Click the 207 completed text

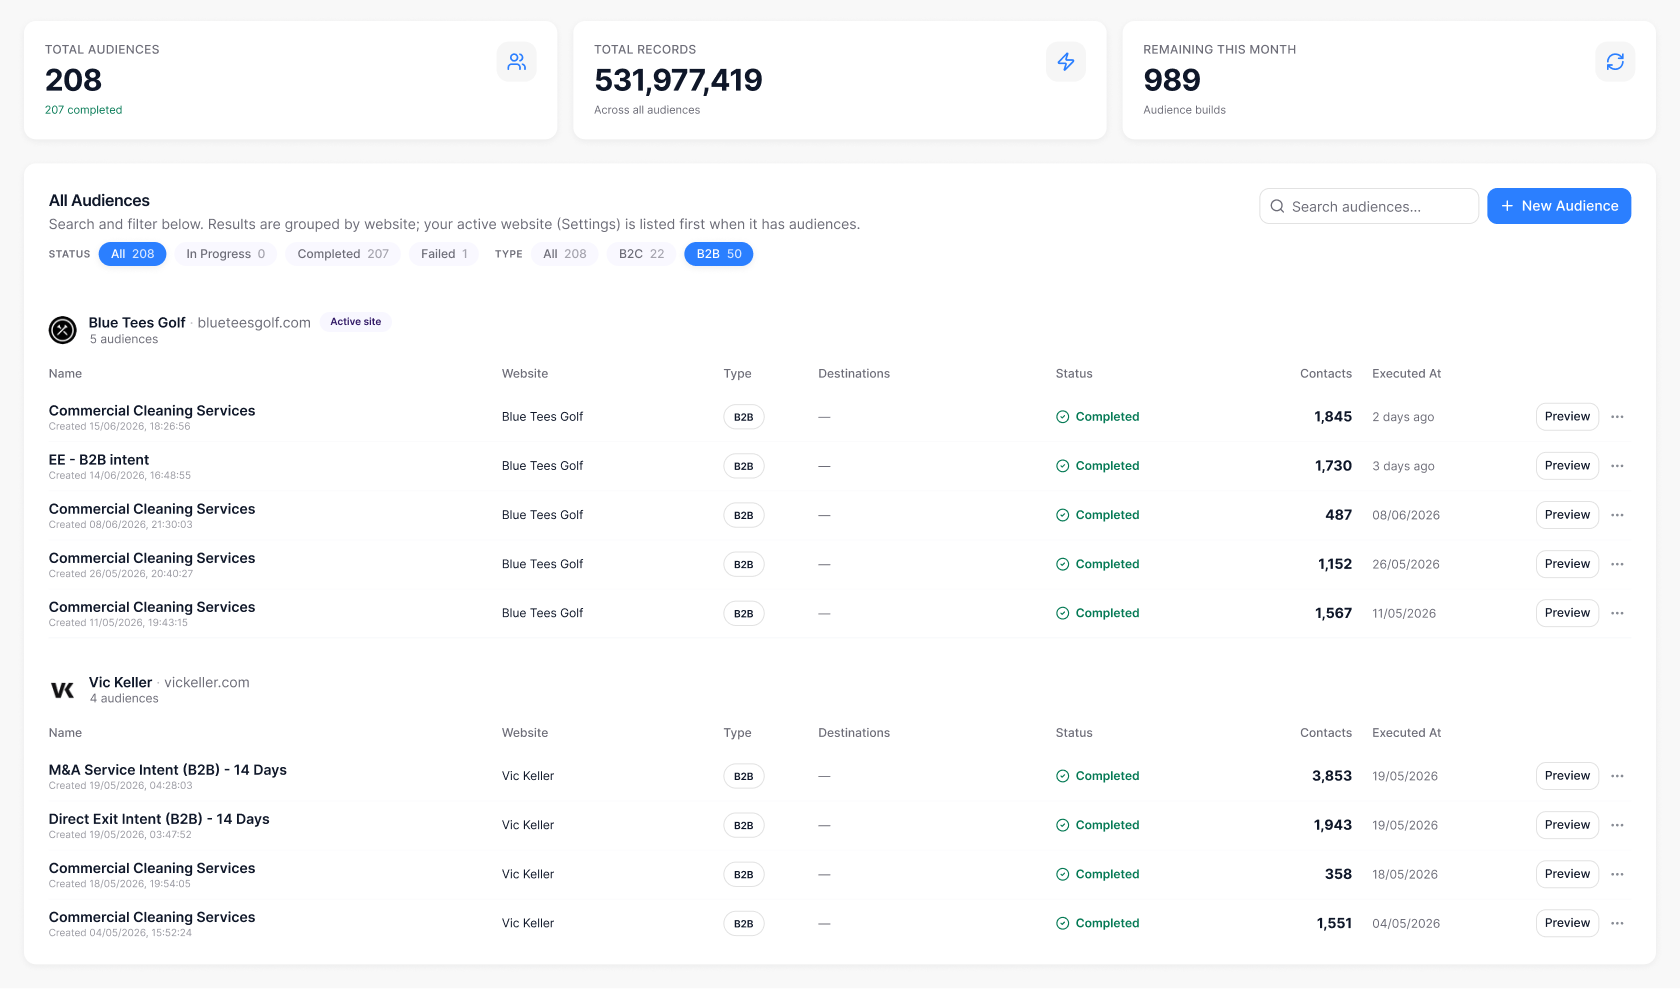coord(83,110)
